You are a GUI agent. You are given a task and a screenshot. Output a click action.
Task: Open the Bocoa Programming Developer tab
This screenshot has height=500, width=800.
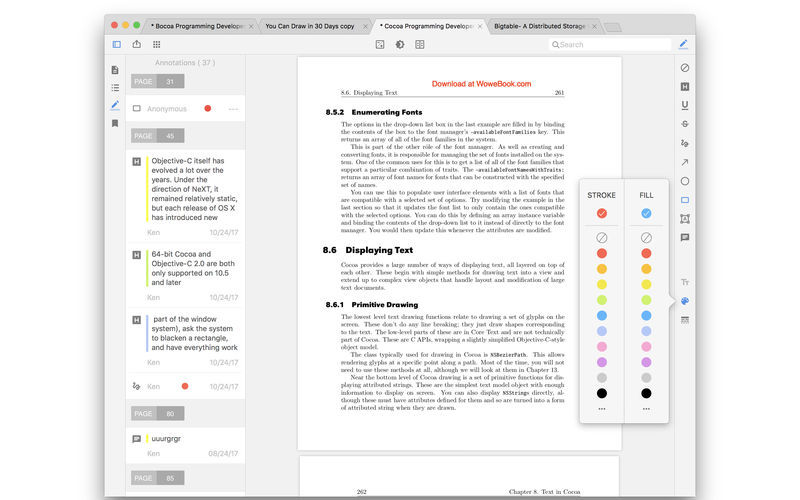tap(197, 26)
